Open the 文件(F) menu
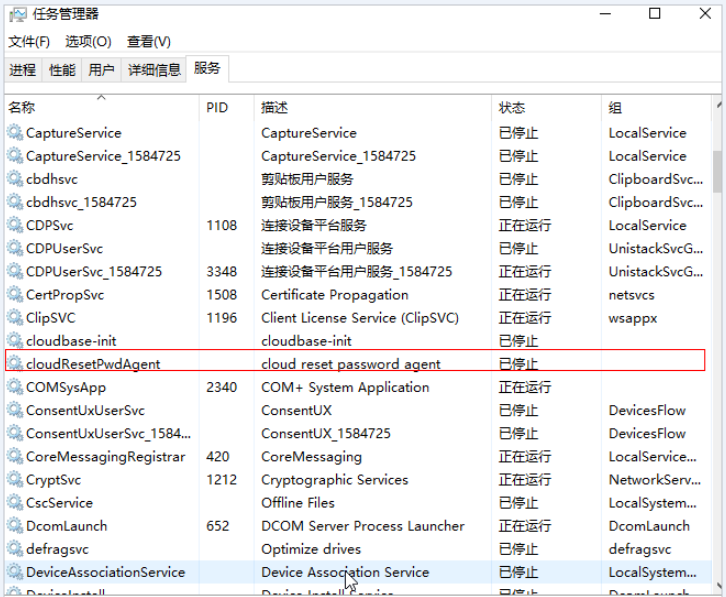 pos(29,42)
